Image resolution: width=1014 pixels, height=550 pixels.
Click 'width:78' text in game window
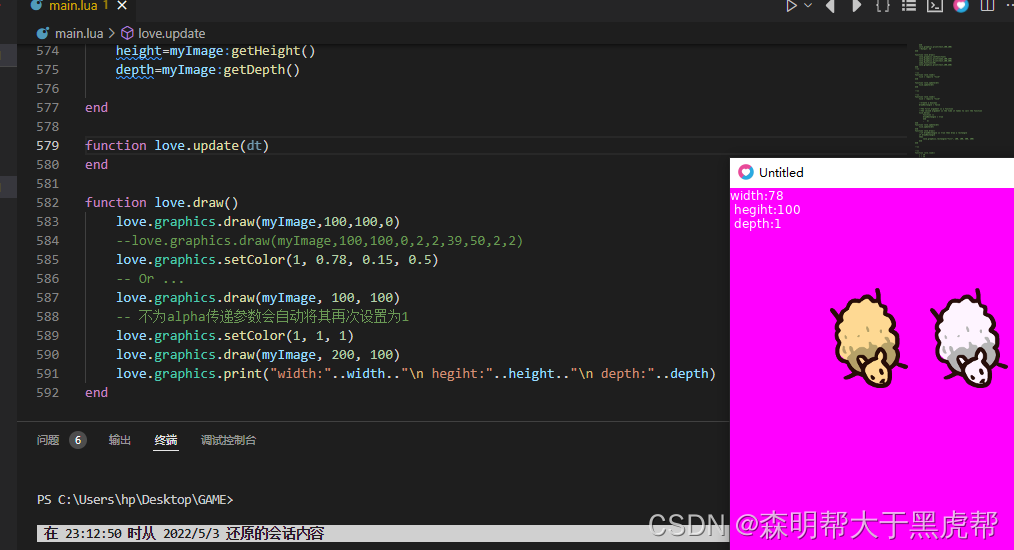pos(757,195)
